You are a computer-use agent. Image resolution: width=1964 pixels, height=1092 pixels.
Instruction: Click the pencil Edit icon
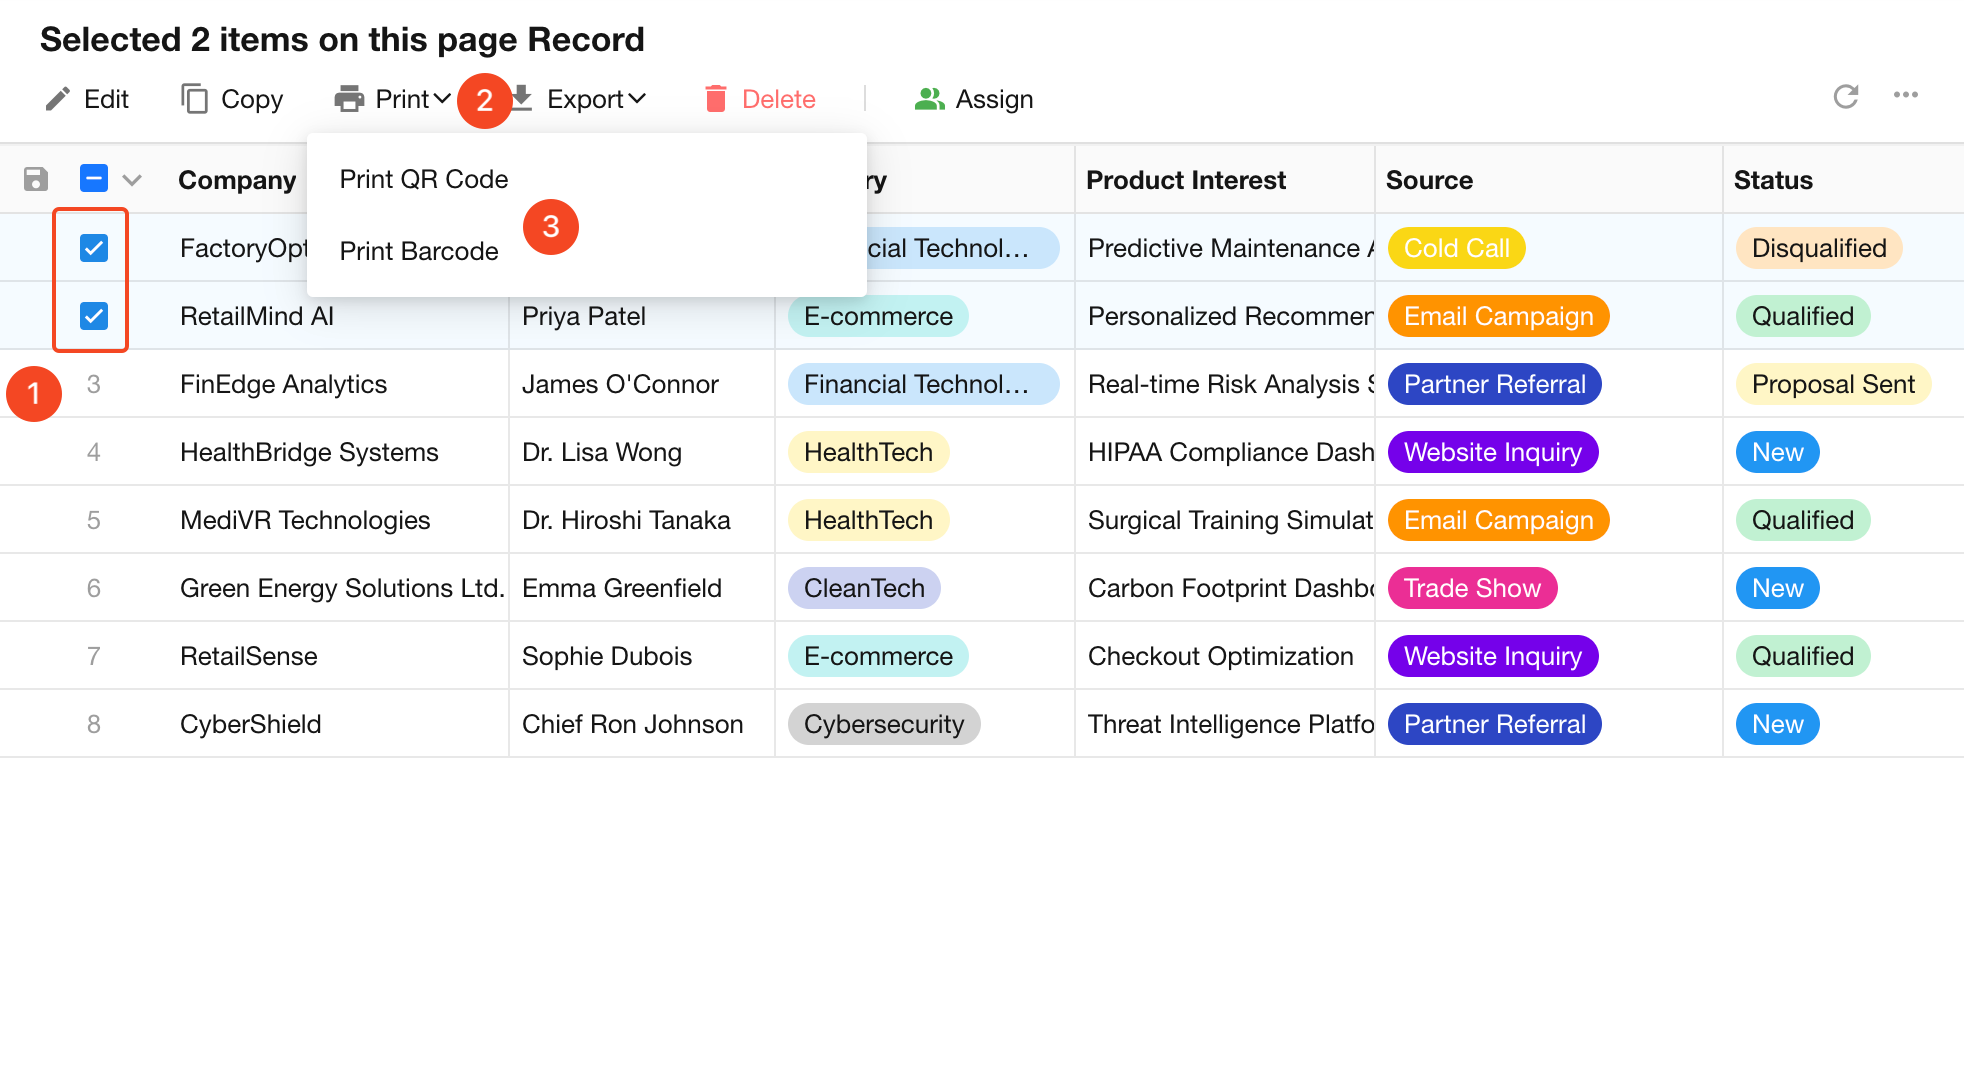coord(58,99)
